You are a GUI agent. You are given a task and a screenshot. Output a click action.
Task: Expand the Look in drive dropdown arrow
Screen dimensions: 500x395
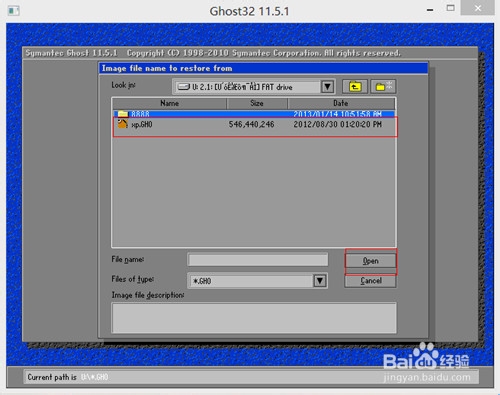click(x=327, y=87)
